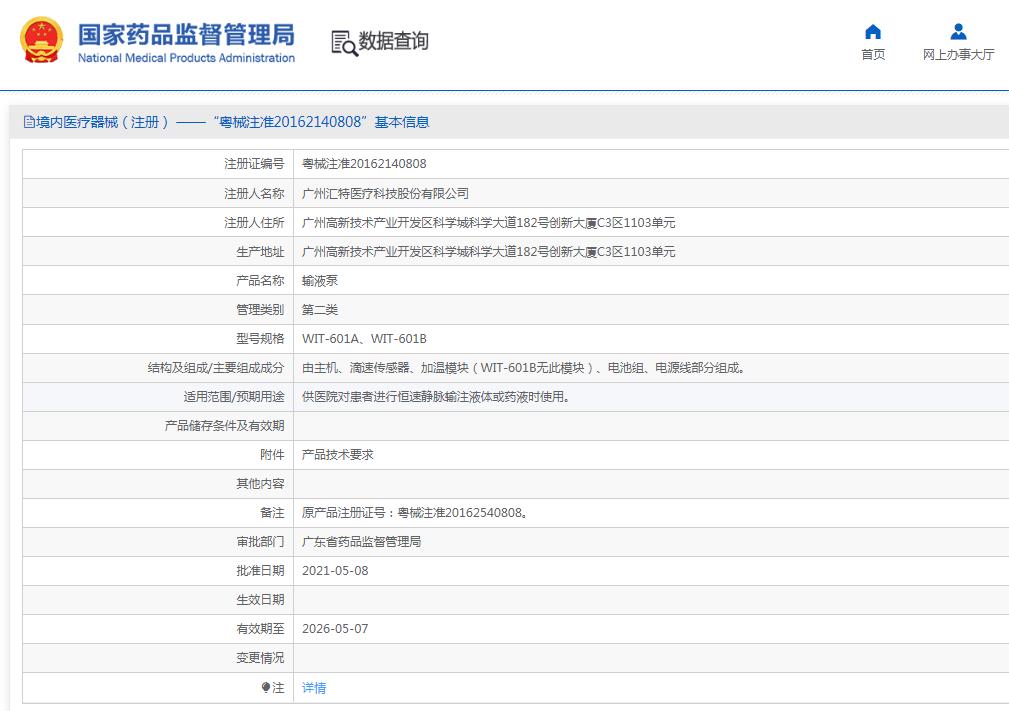Click the 其他内容 label cell
The width and height of the screenshot is (1009, 711).
click(158, 484)
